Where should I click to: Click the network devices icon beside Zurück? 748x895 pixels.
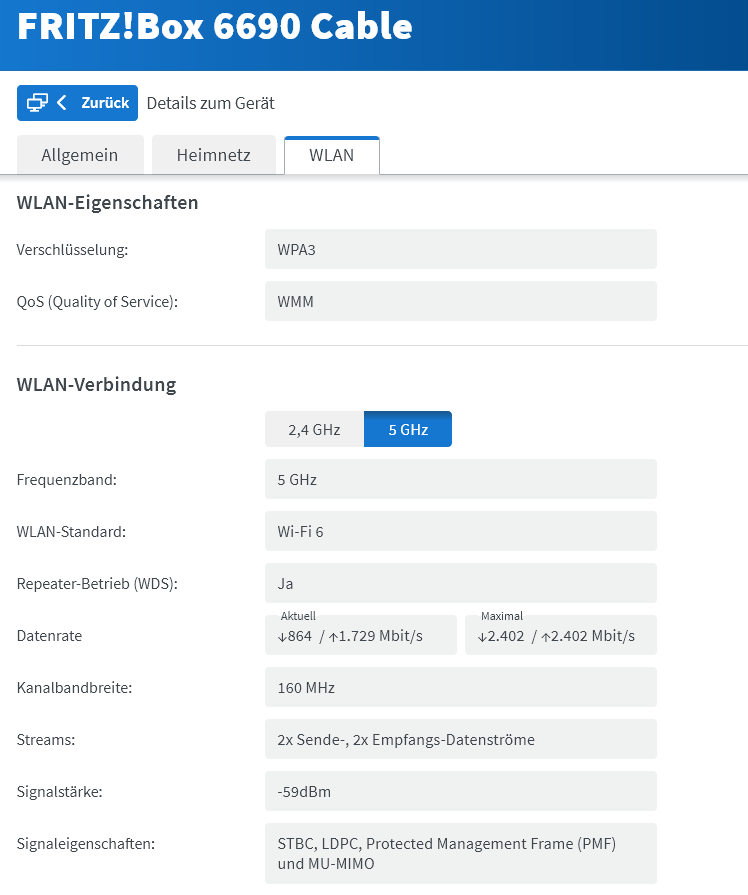pos(37,103)
